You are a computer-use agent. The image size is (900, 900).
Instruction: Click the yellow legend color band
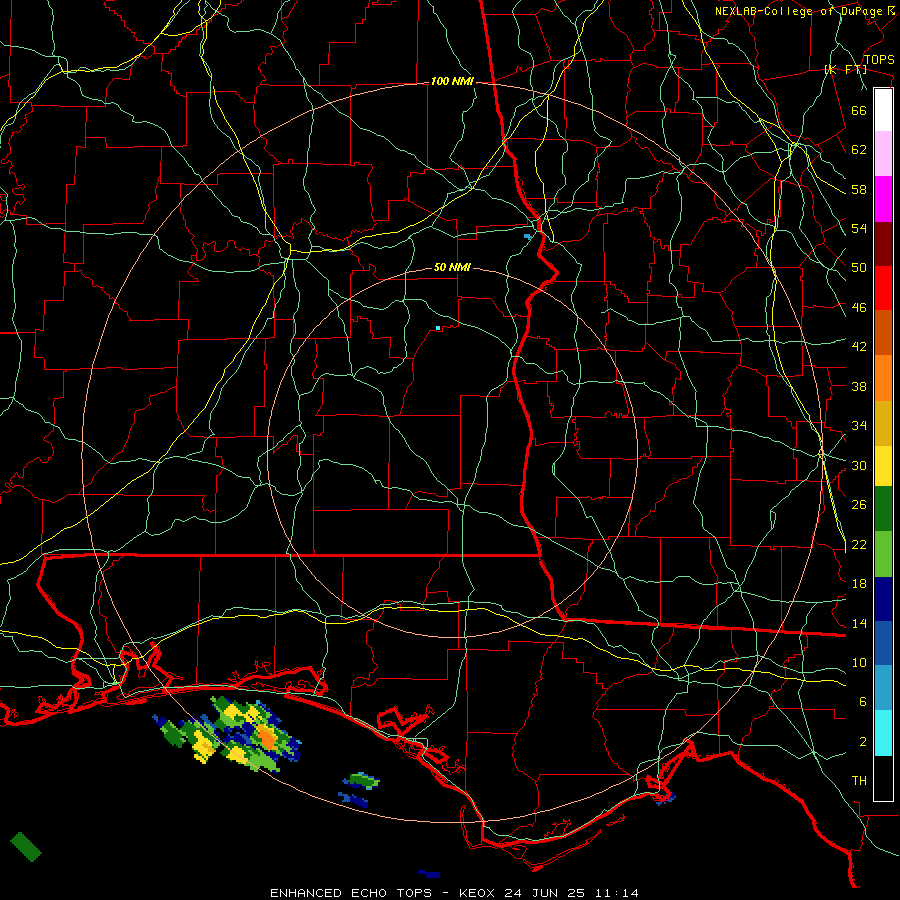point(883,466)
